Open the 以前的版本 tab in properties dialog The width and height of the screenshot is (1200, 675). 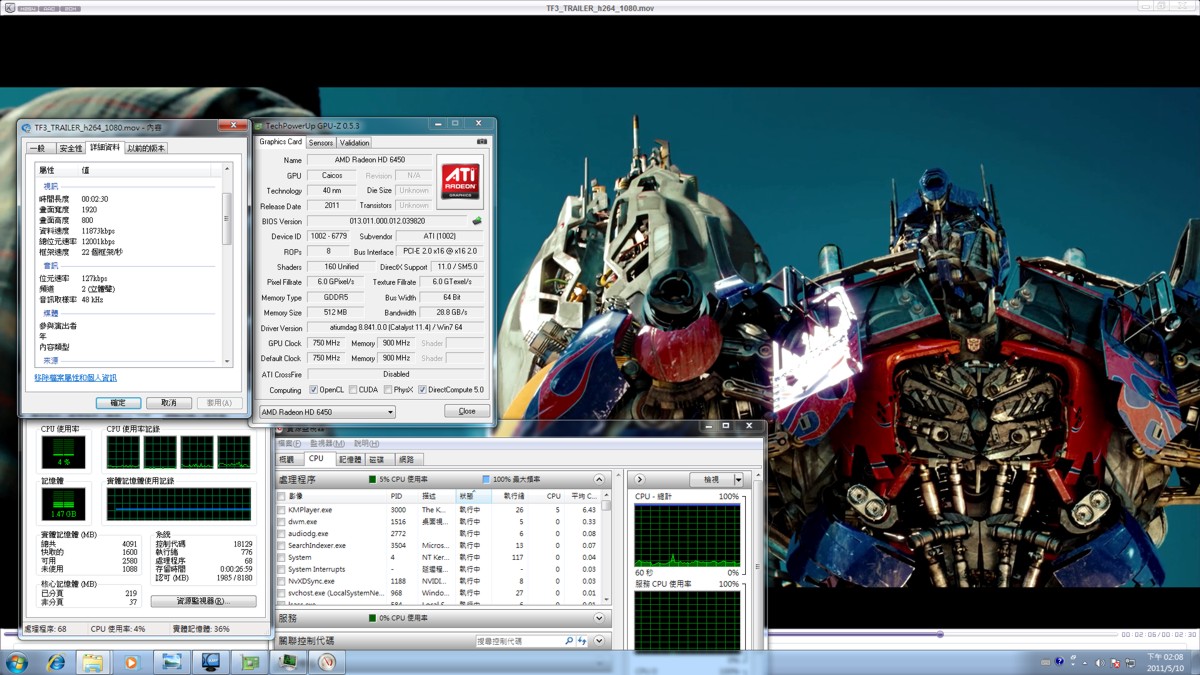point(146,148)
